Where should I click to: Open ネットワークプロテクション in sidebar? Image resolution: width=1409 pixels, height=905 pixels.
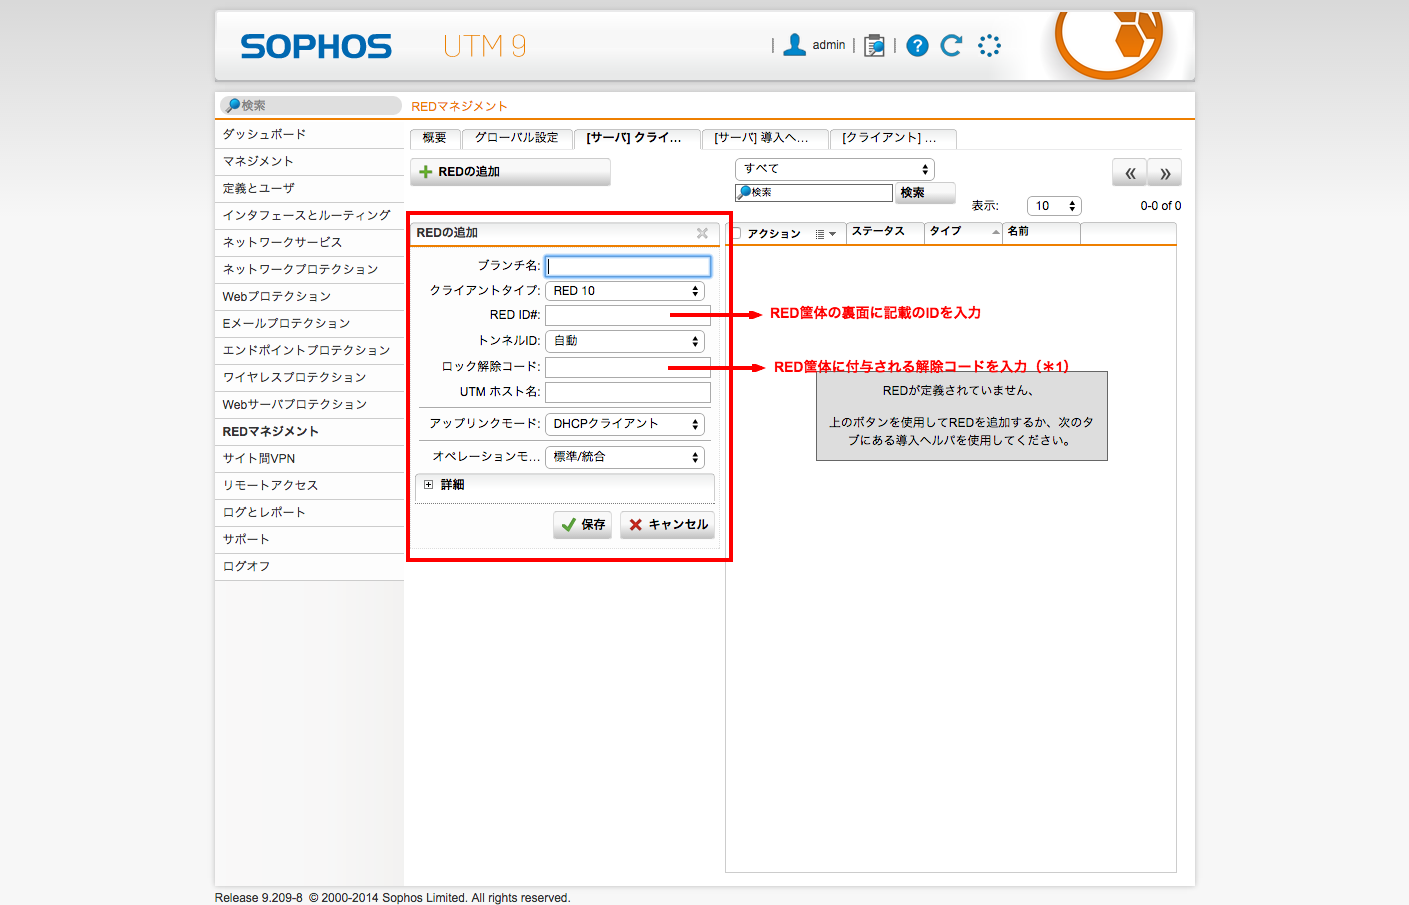pyautogui.click(x=309, y=270)
